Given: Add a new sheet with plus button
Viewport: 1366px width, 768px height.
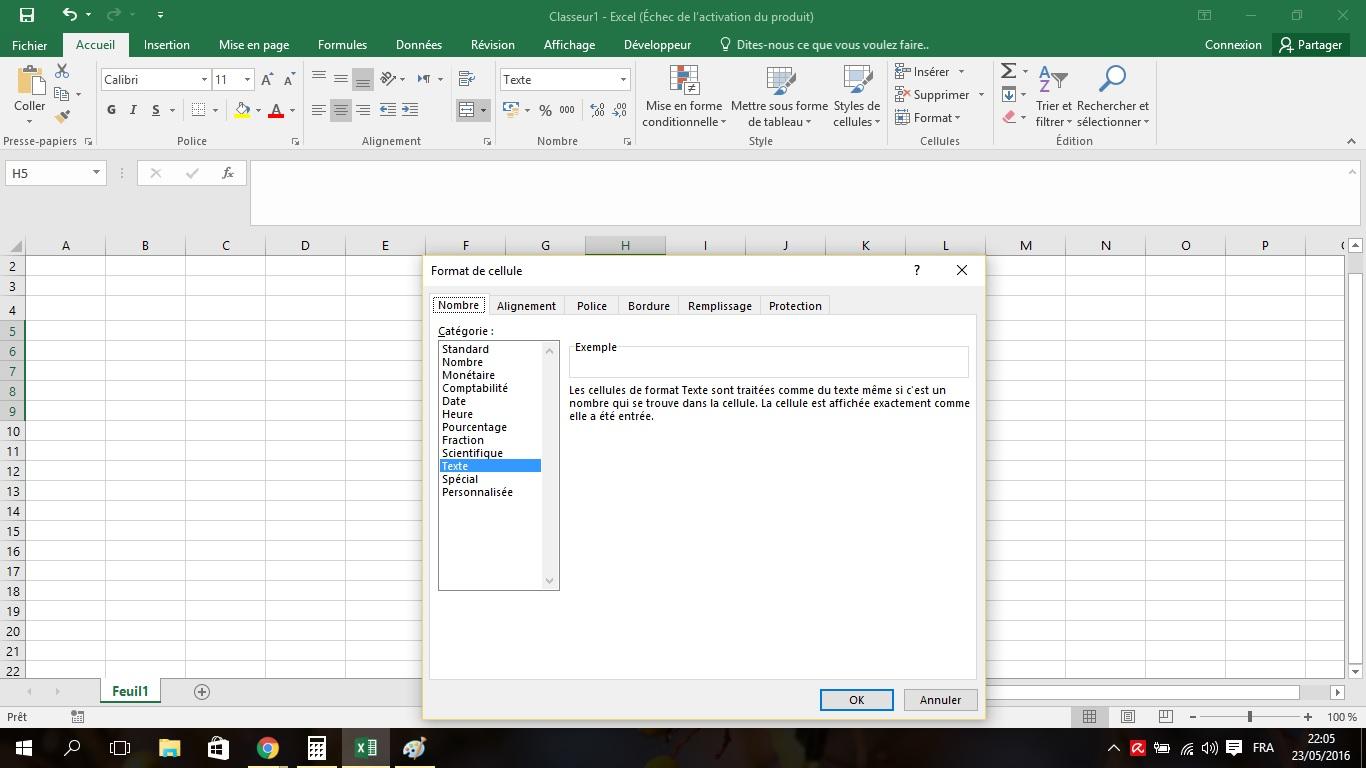Looking at the screenshot, I should [202, 692].
